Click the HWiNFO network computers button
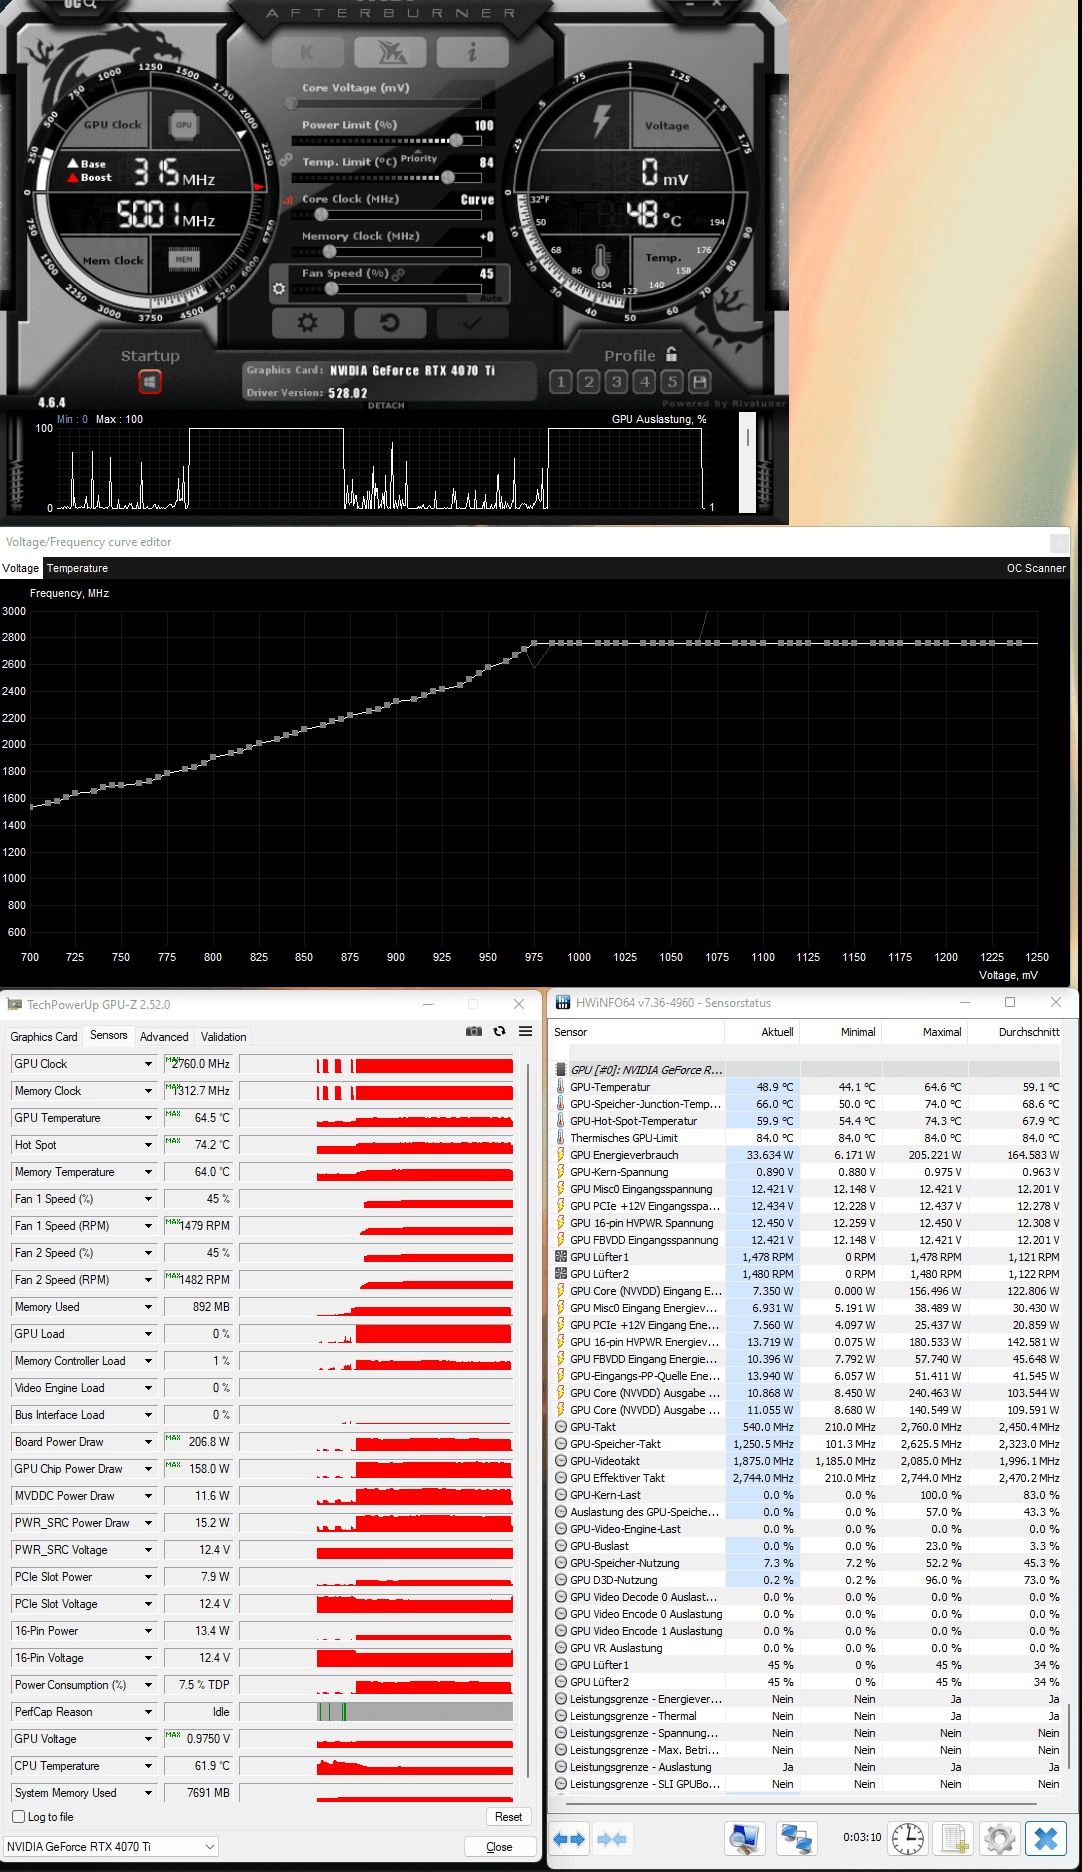This screenshot has width=1082, height=1872. click(797, 1838)
